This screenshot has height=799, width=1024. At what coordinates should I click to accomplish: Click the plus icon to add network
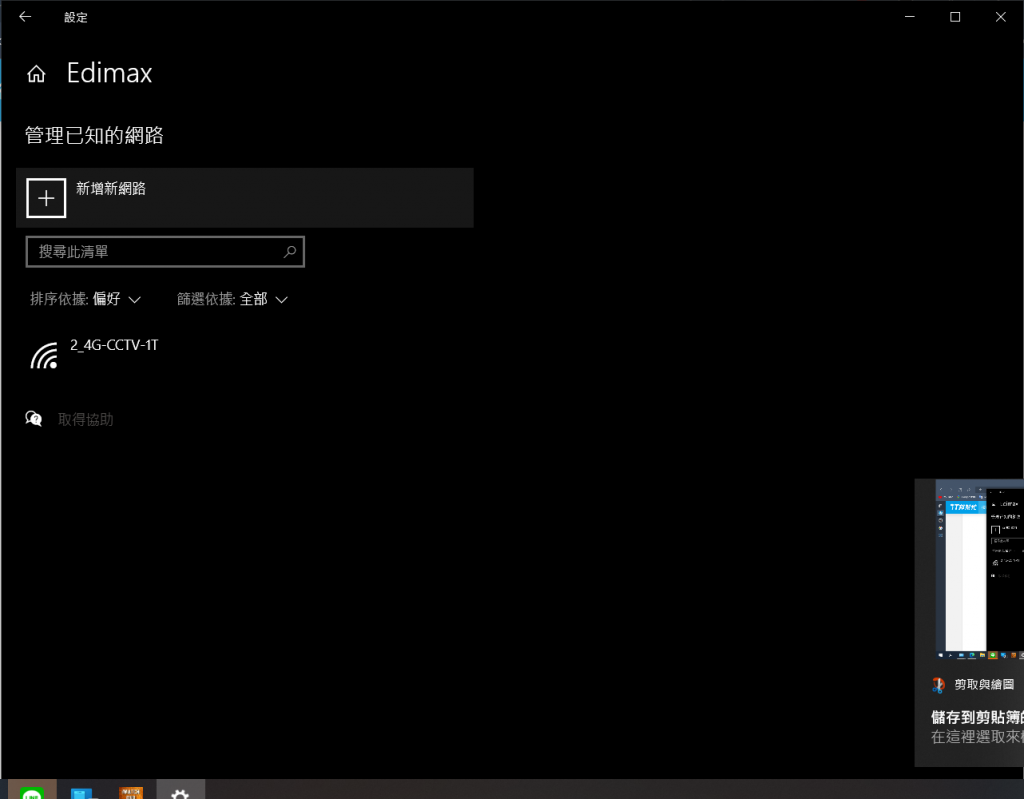(x=46, y=198)
